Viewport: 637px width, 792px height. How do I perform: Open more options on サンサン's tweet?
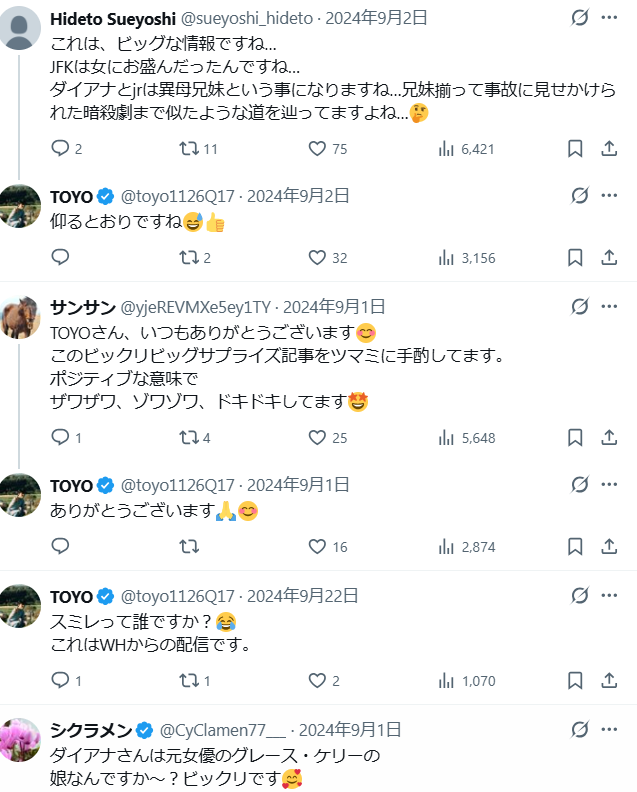609,307
